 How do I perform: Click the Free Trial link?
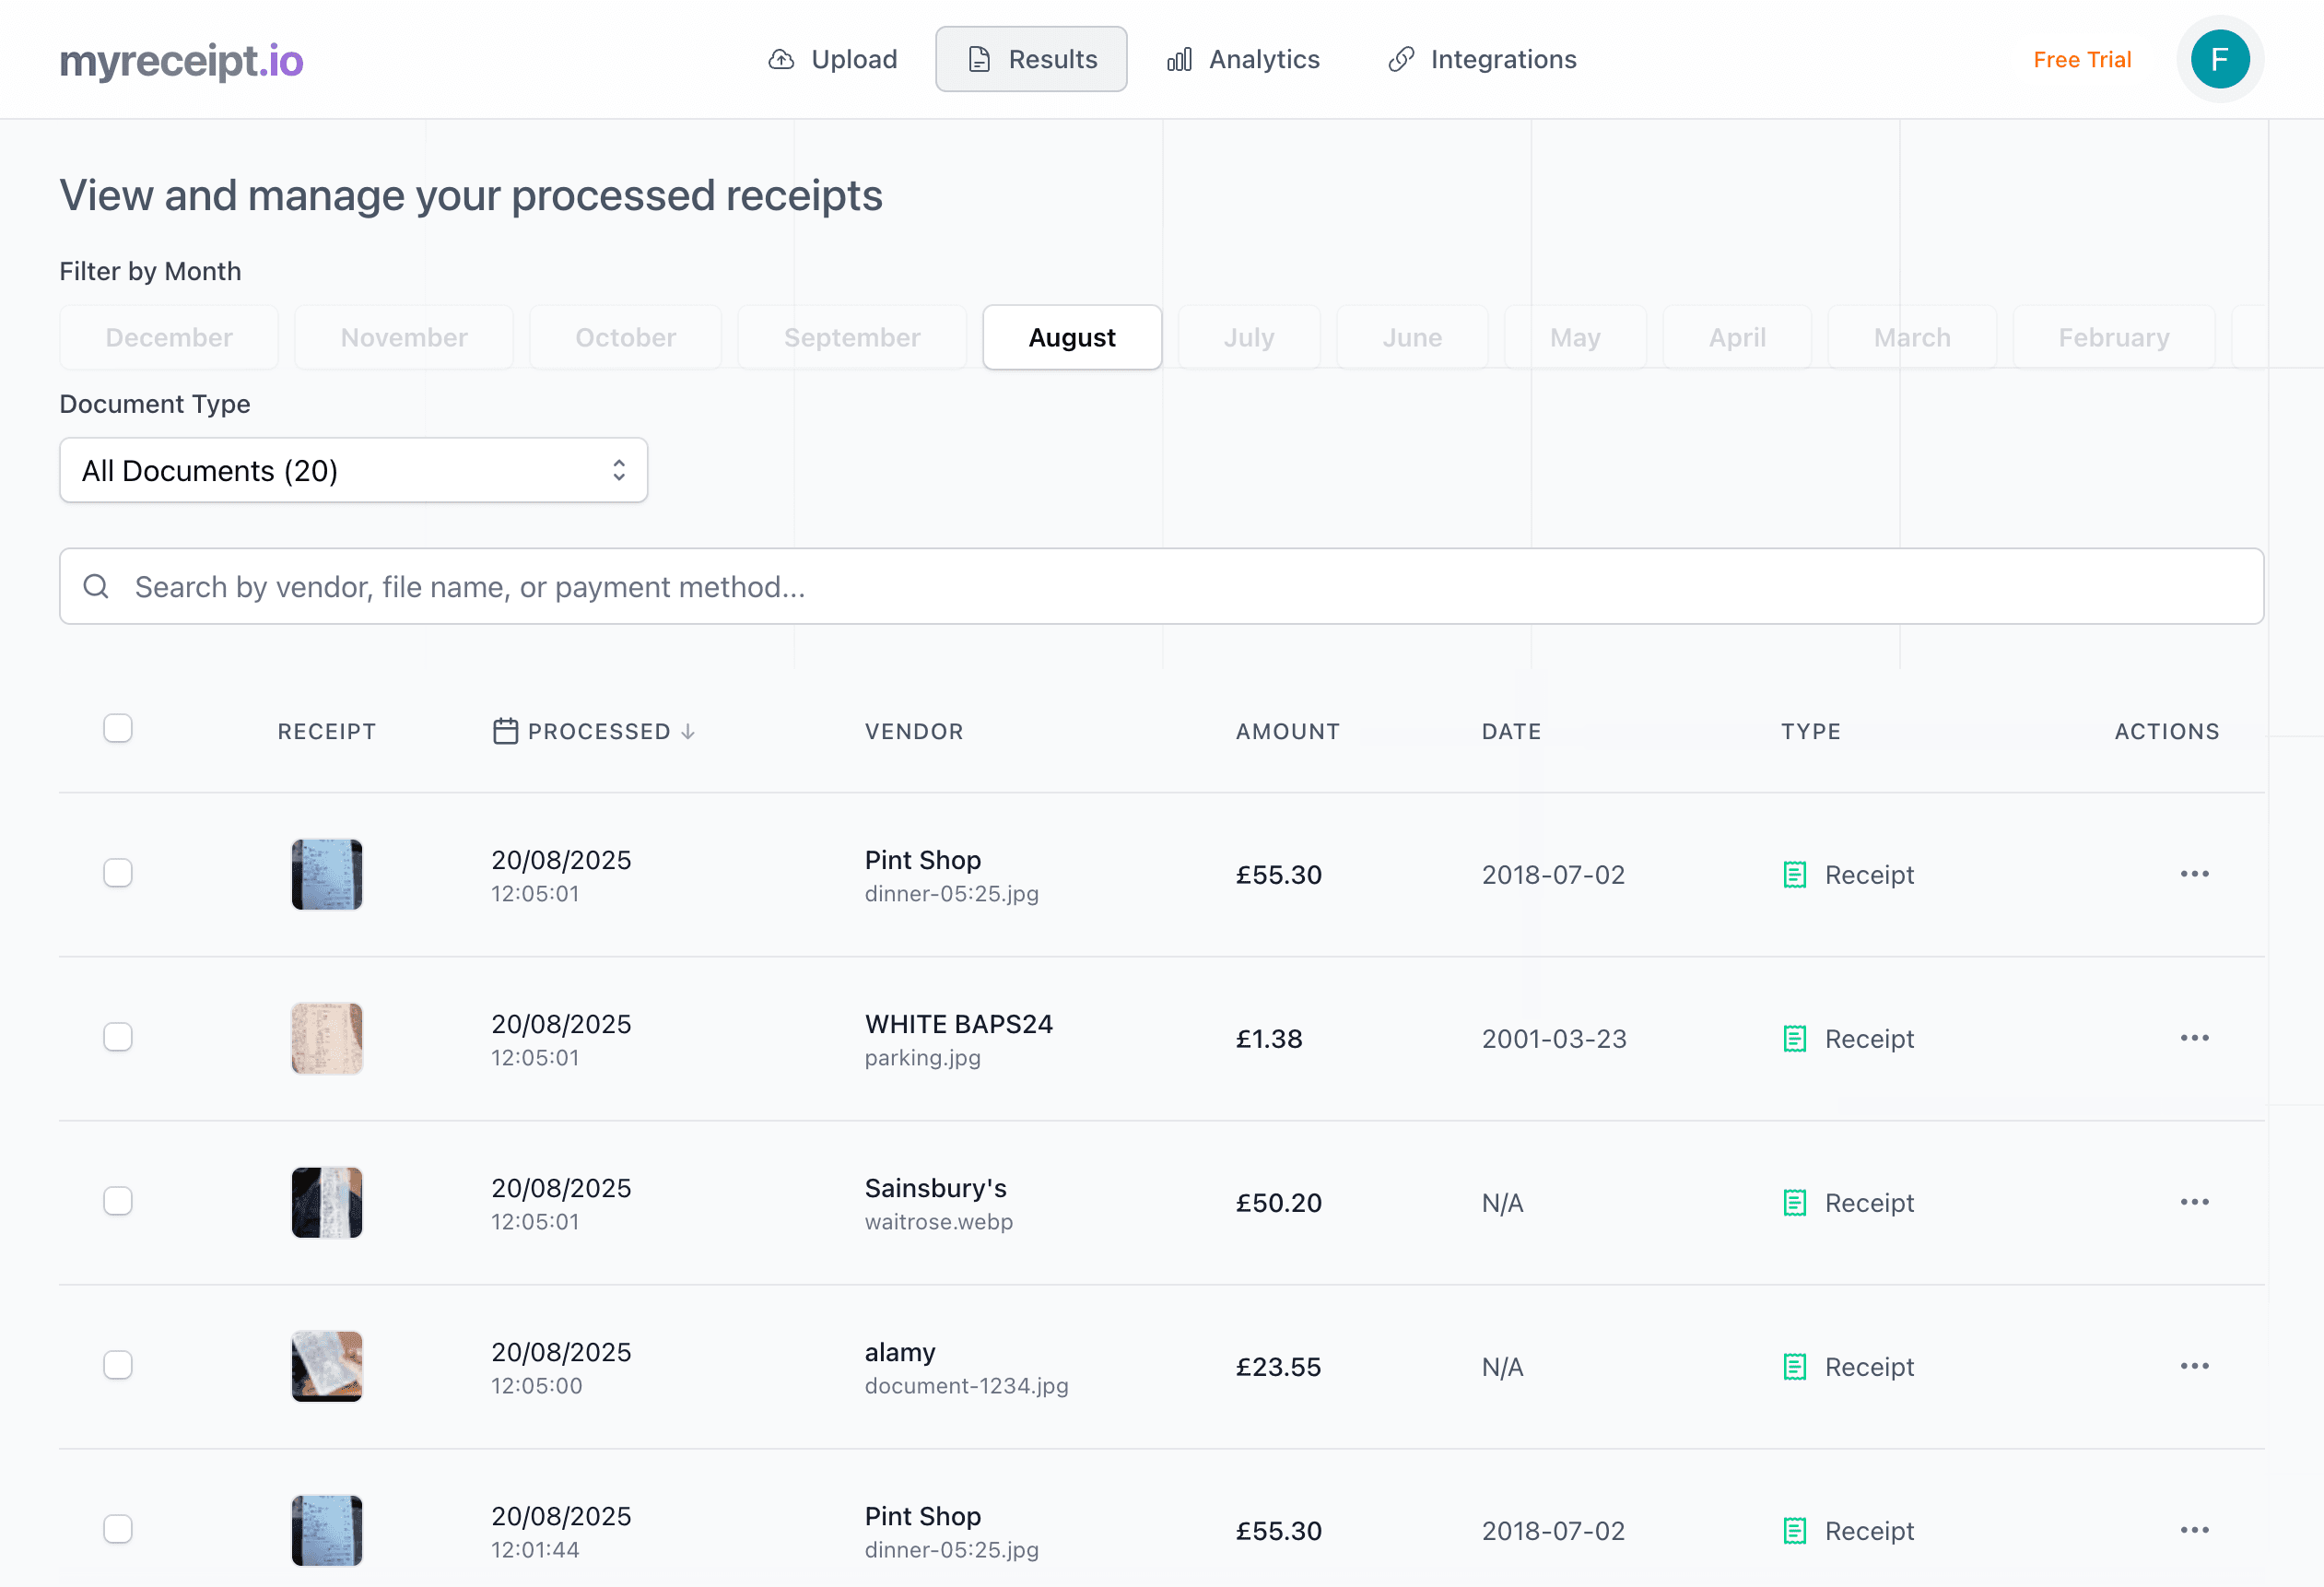(x=2081, y=59)
